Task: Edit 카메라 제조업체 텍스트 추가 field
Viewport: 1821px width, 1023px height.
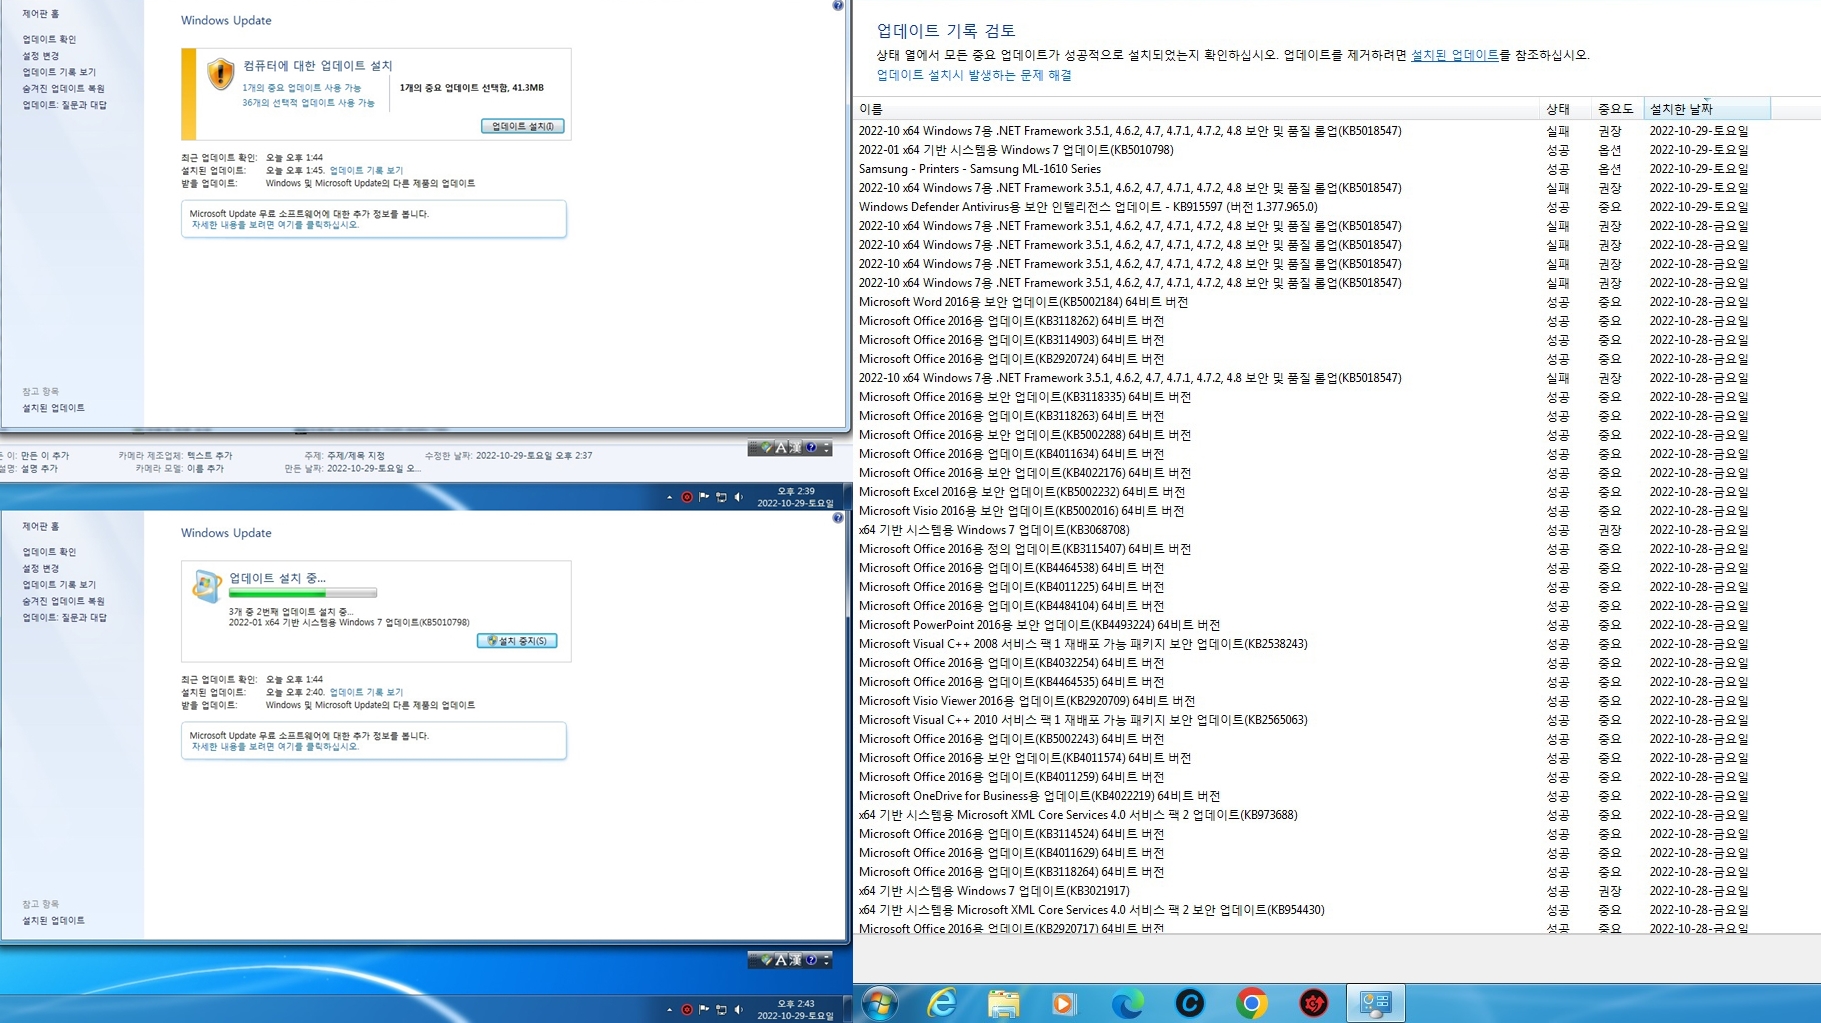Action: tap(209, 456)
